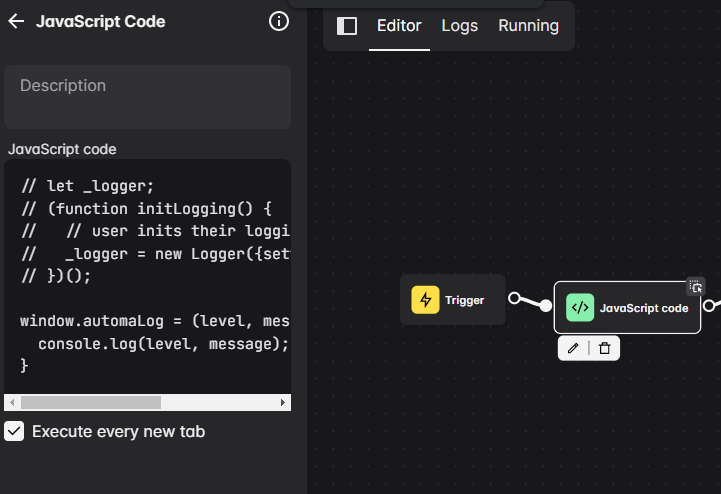This screenshot has height=494, width=721.
Task: Toggle the sidebar panel icon
Action: point(347,26)
